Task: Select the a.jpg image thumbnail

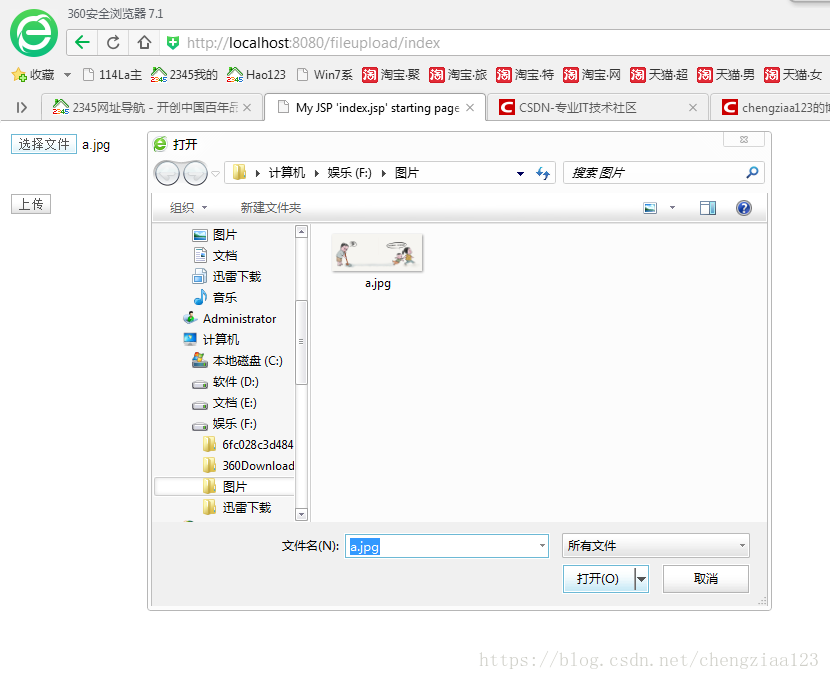Action: (377, 254)
